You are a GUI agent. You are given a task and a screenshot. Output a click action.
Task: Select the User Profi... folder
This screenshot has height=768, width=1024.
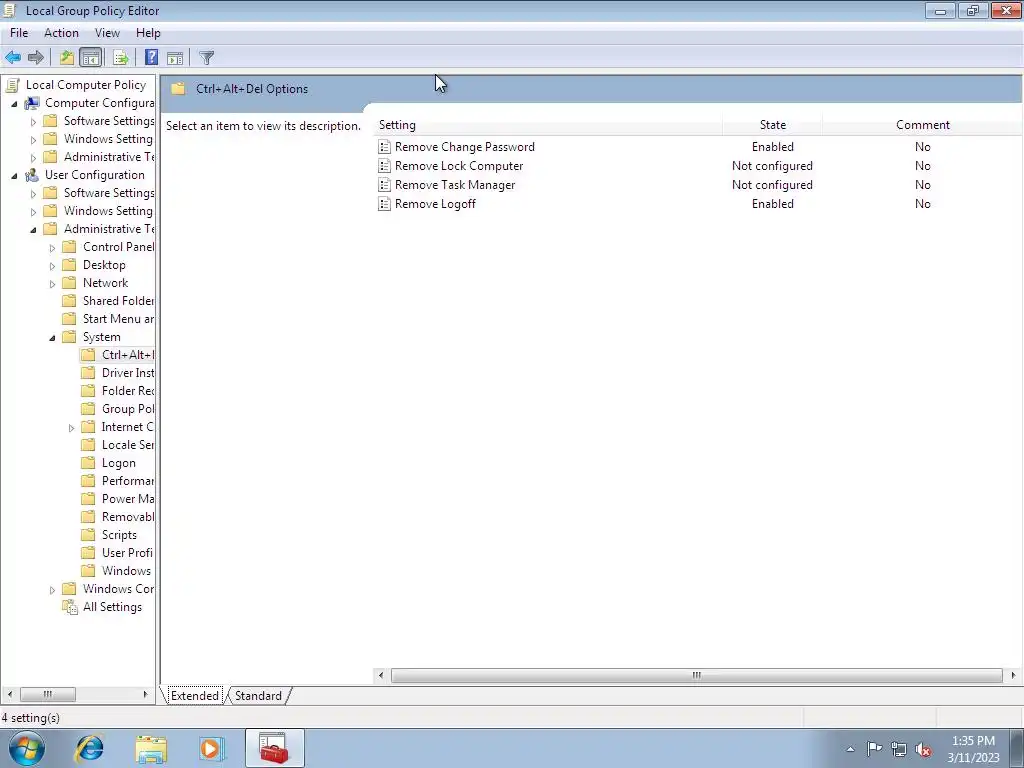(127, 553)
